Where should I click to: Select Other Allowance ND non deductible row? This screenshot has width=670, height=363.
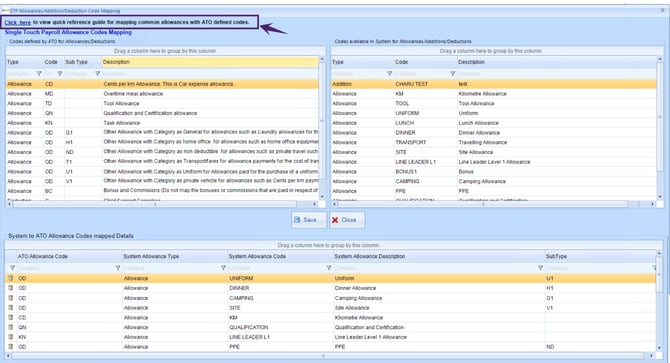(x=162, y=152)
